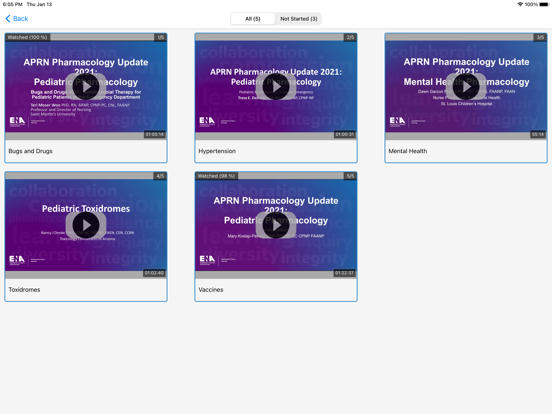Image resolution: width=552 pixels, height=414 pixels.
Task: Open the Toxidromes title label
Action: [x=24, y=290]
